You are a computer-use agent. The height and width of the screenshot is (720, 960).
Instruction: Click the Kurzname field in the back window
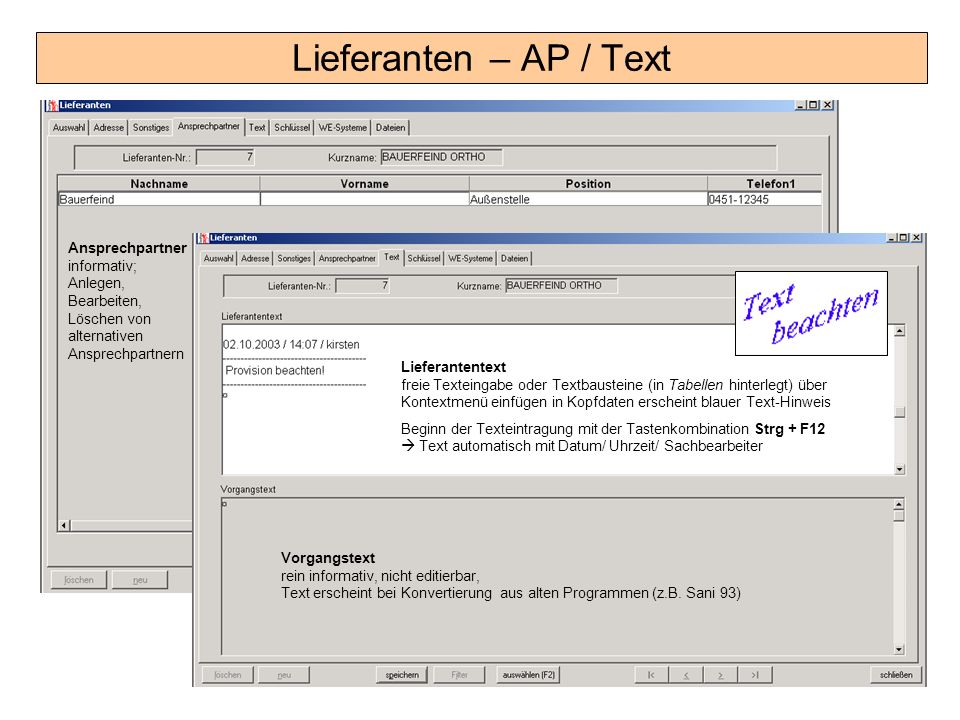point(441,157)
